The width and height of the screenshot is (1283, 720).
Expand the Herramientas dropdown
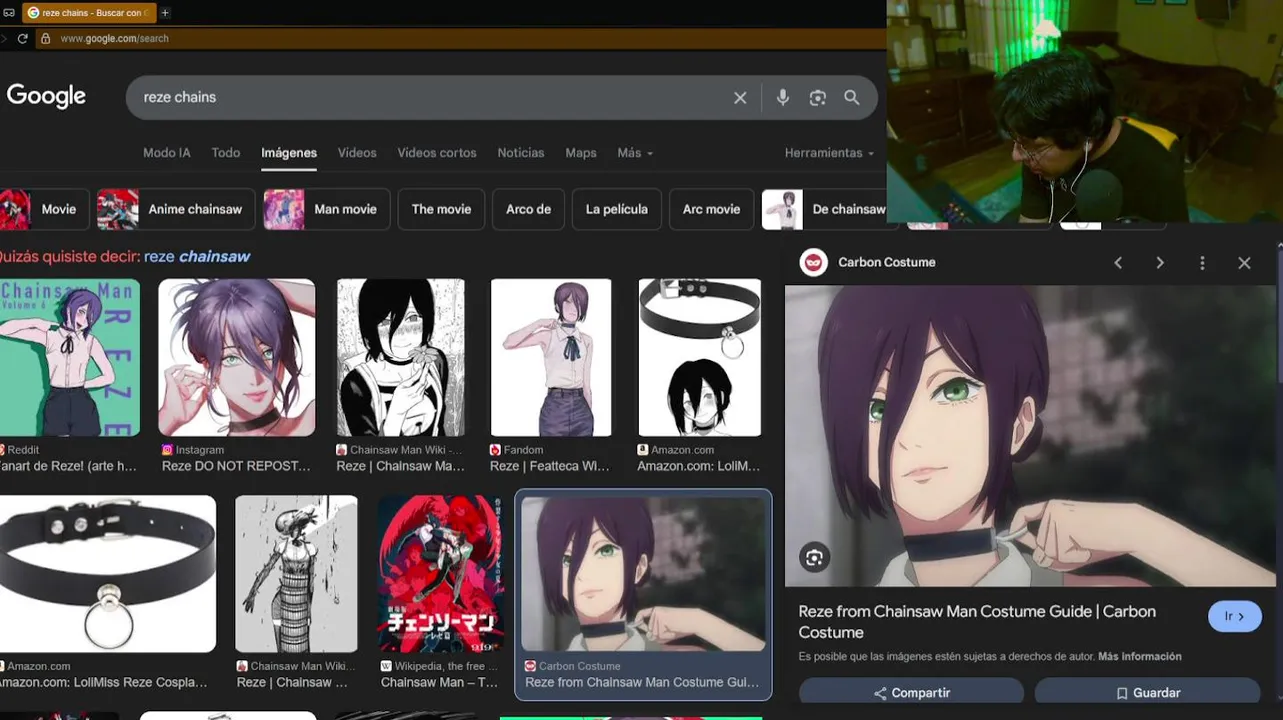pos(829,153)
